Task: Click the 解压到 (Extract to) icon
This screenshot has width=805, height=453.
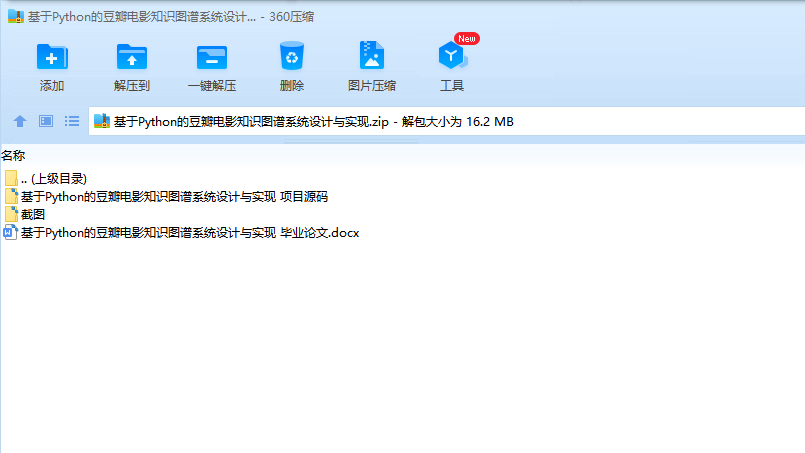Action: (132, 56)
